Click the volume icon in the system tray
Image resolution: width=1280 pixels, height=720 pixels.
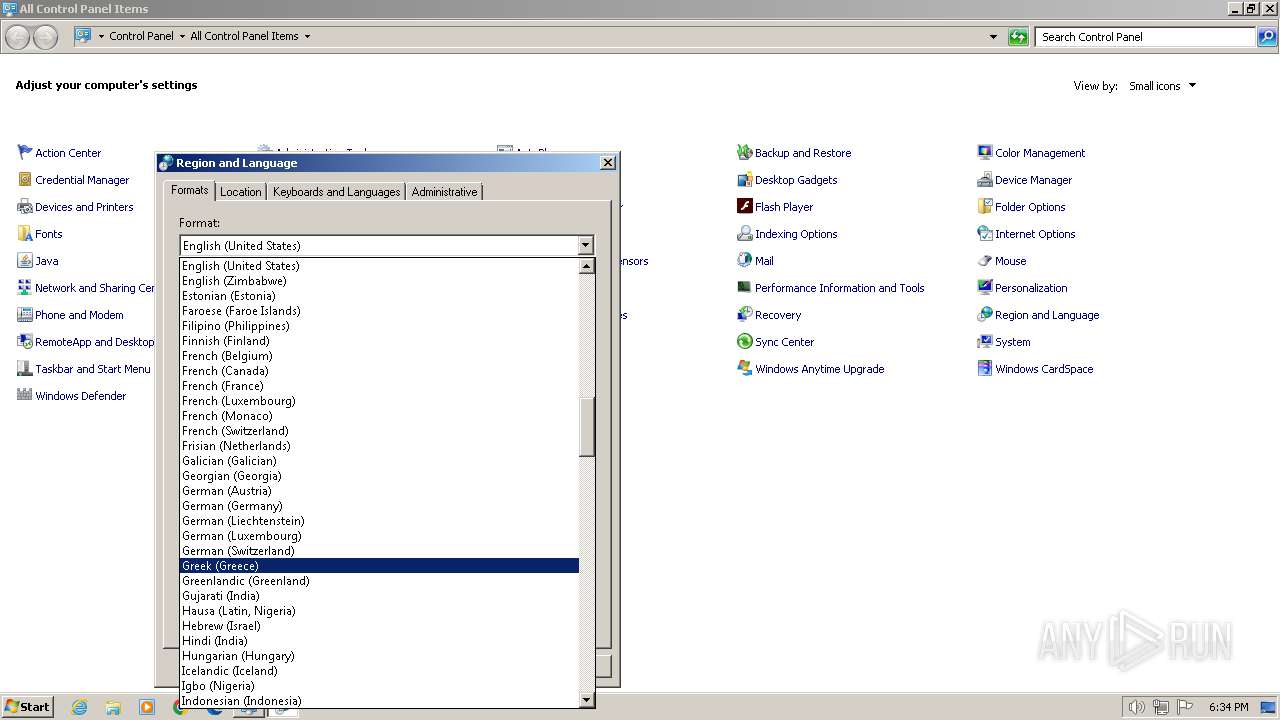(1136, 707)
